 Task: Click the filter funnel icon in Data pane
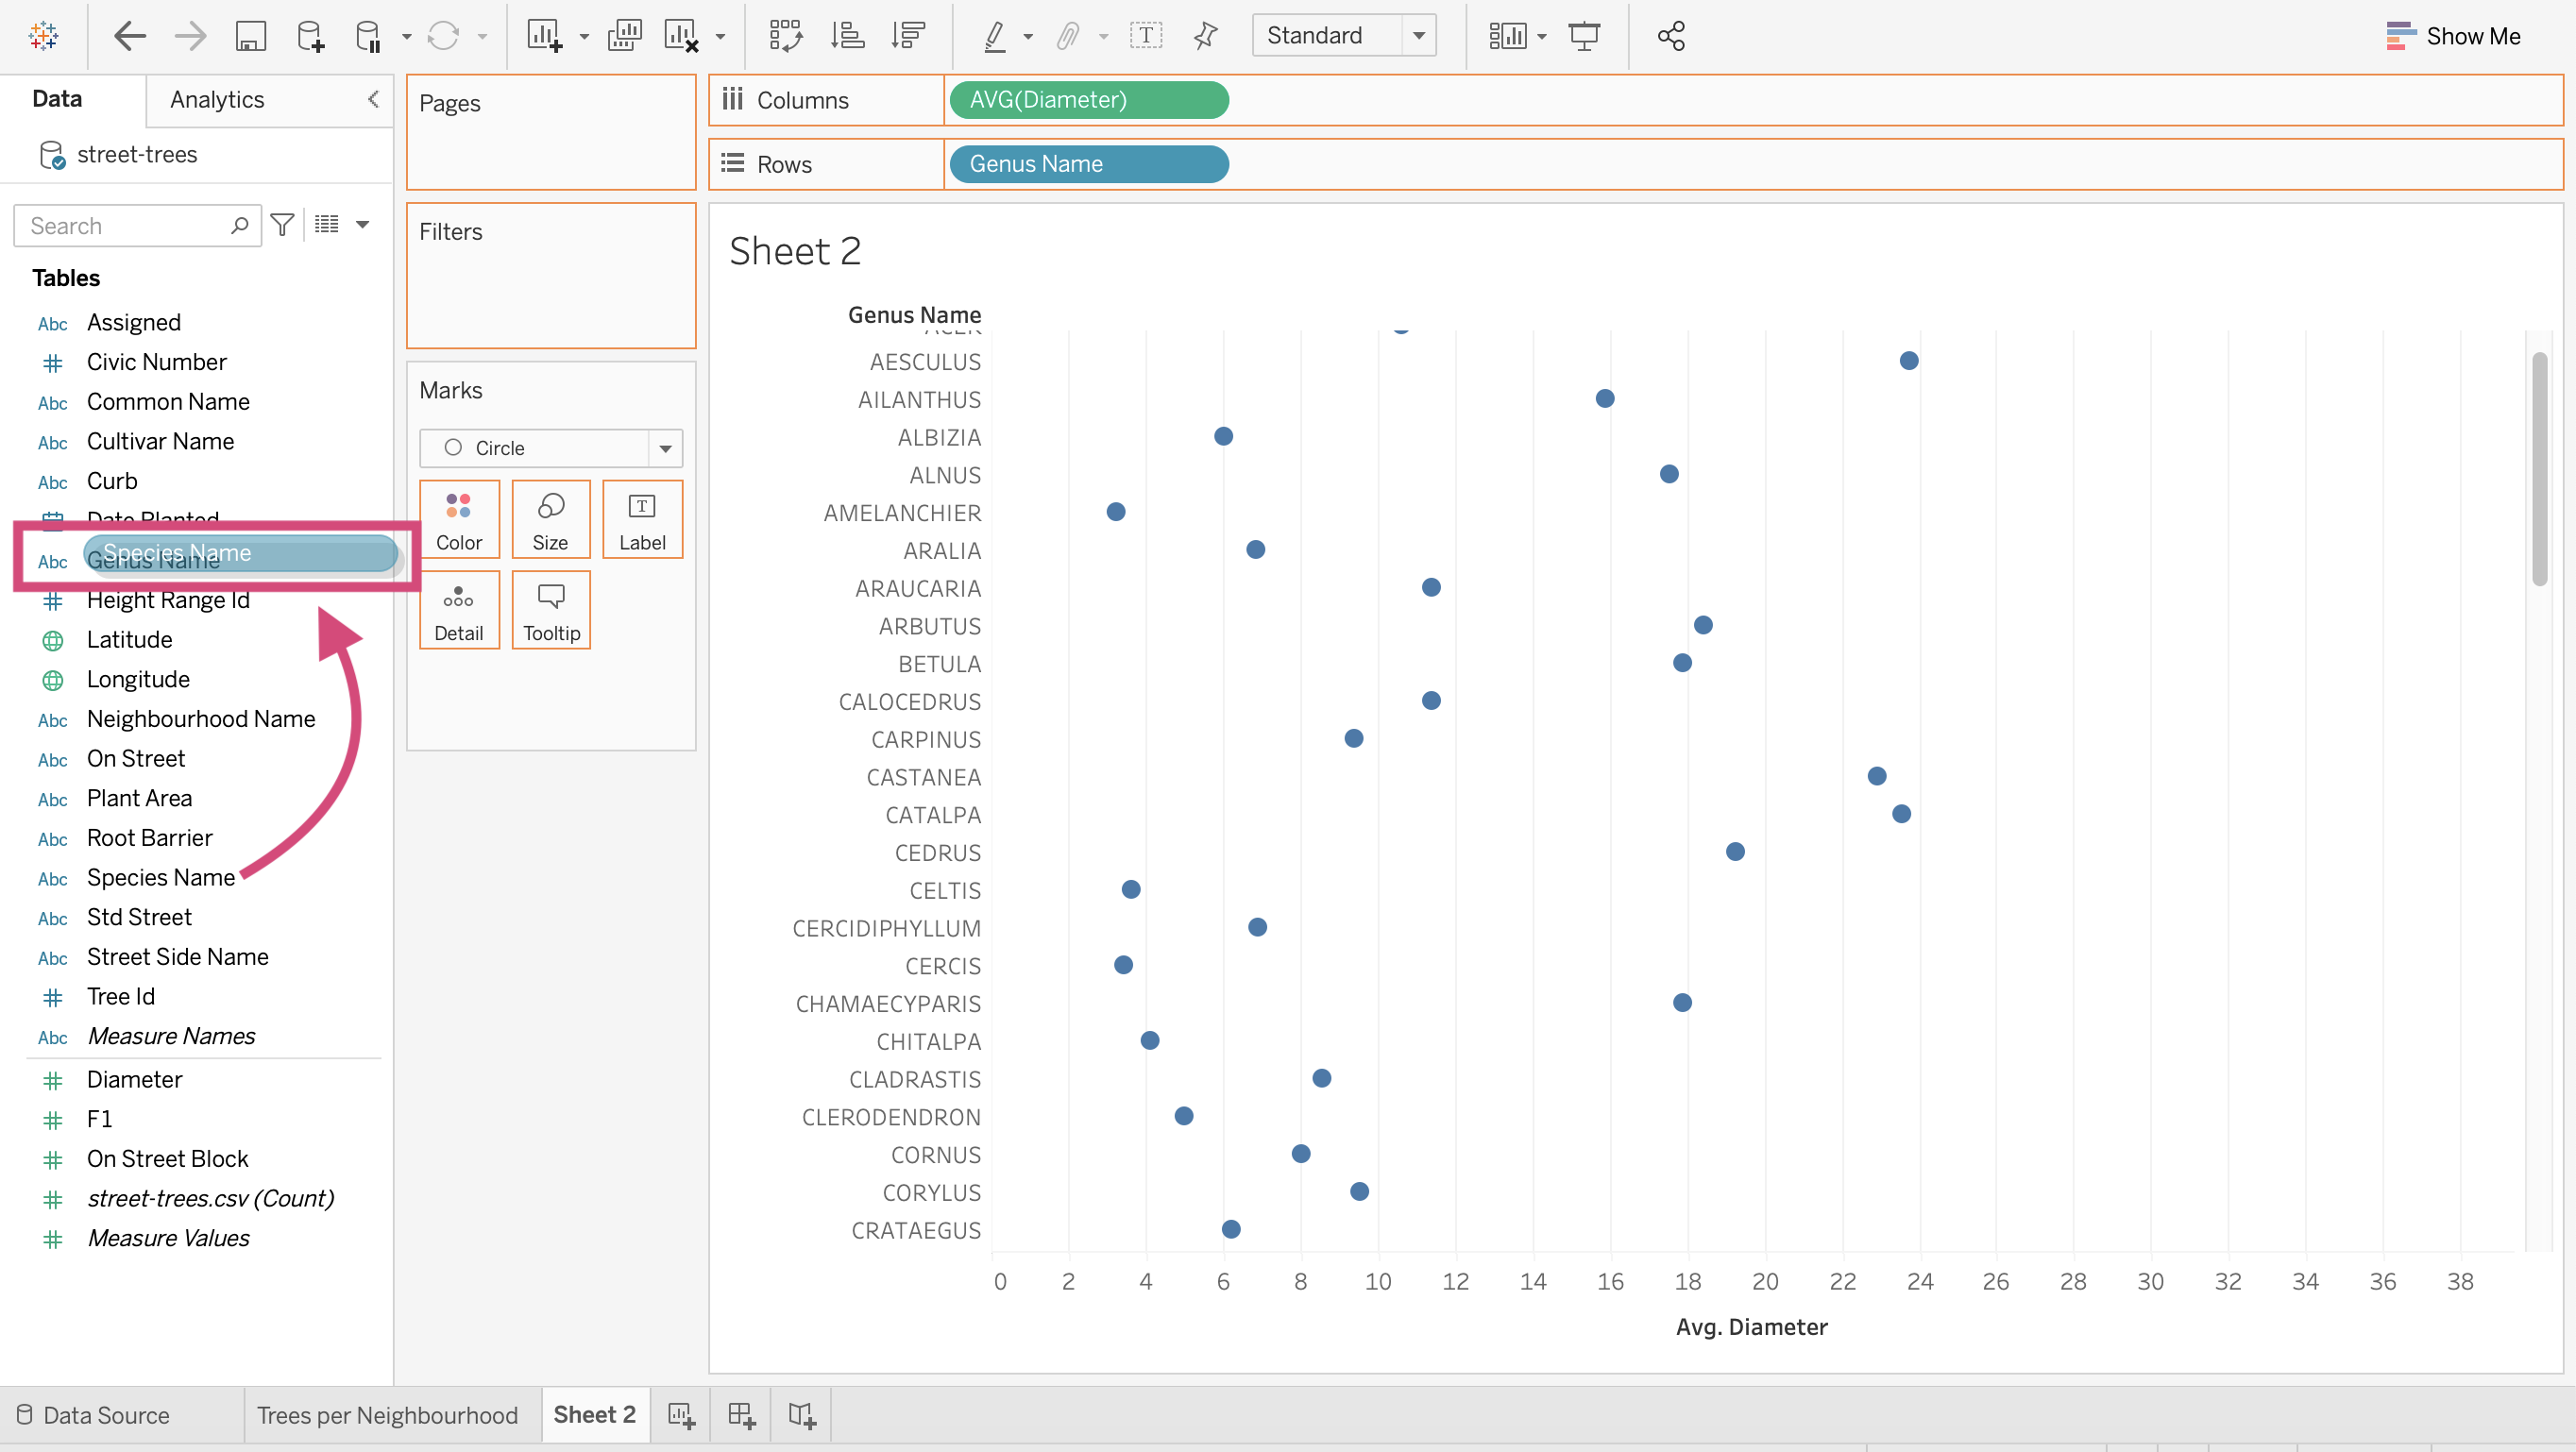[283, 225]
